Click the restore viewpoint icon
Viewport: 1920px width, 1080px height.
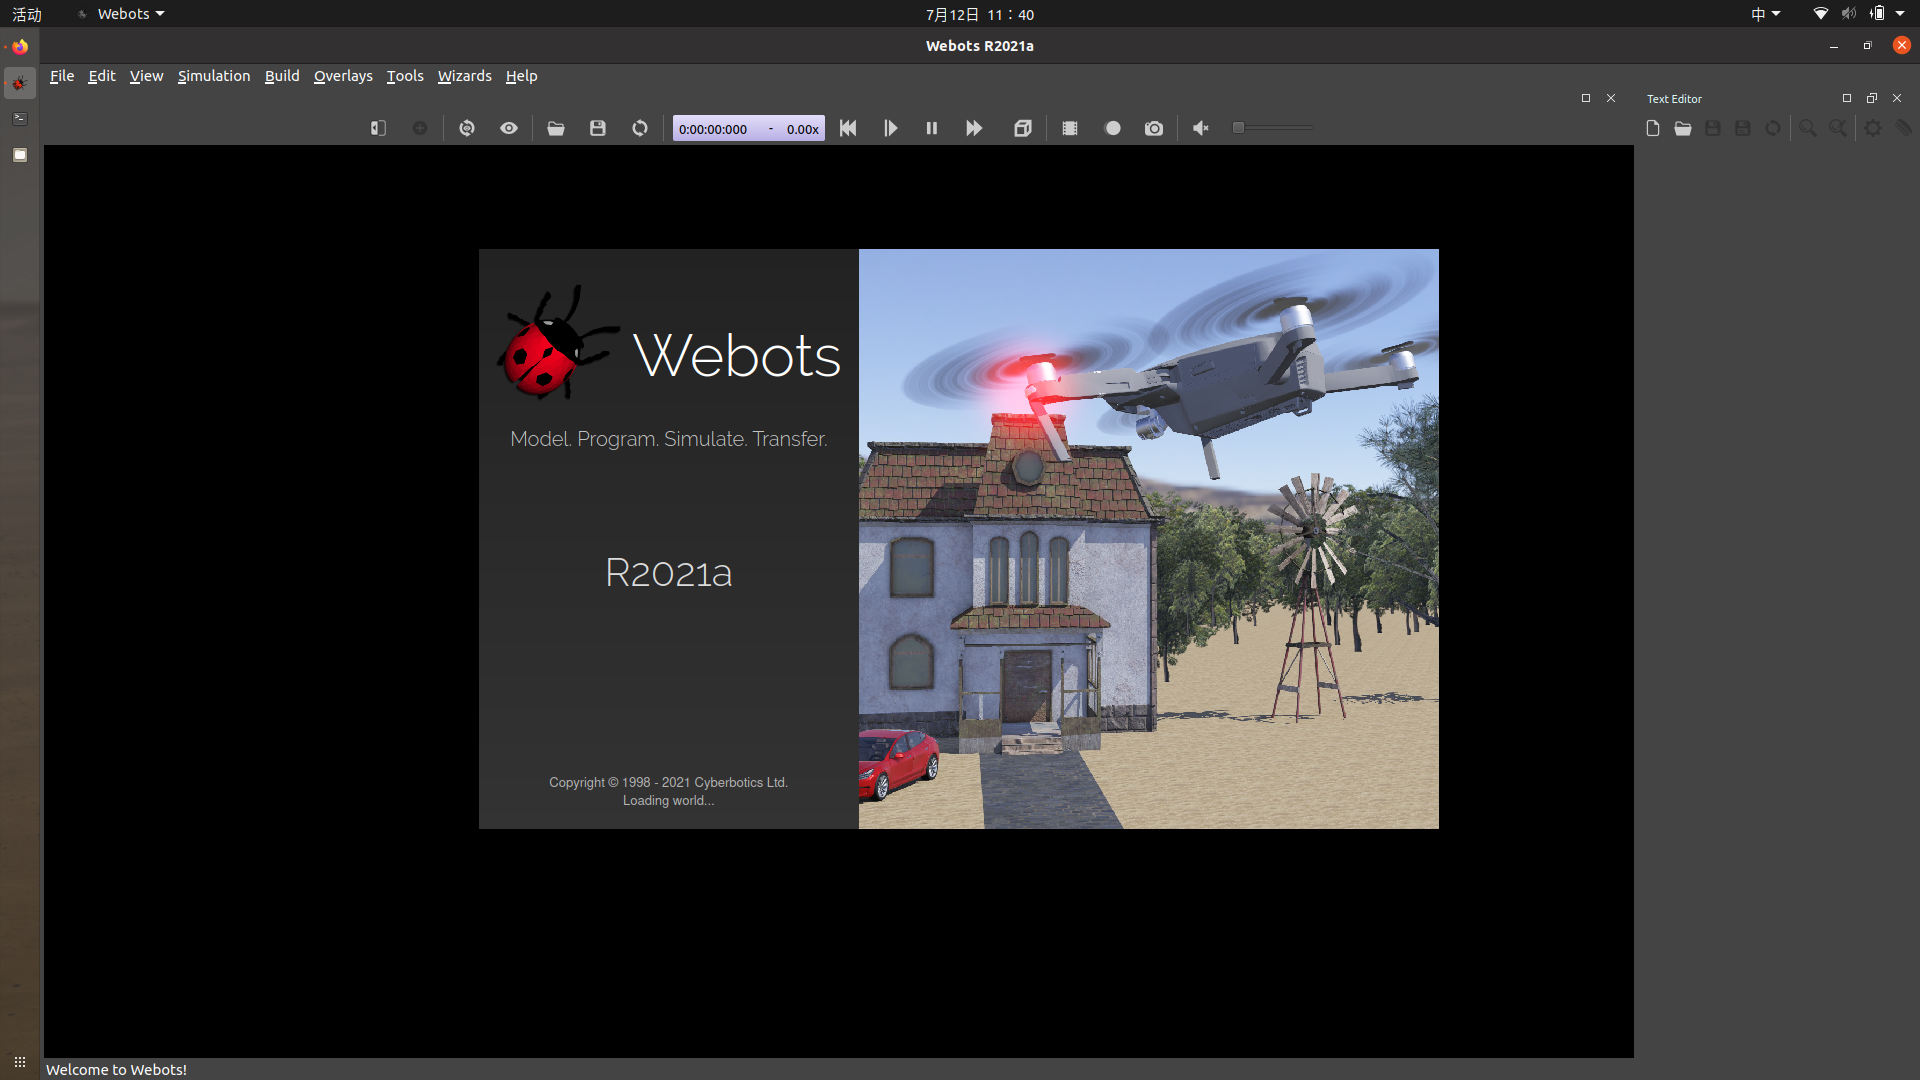(x=467, y=128)
